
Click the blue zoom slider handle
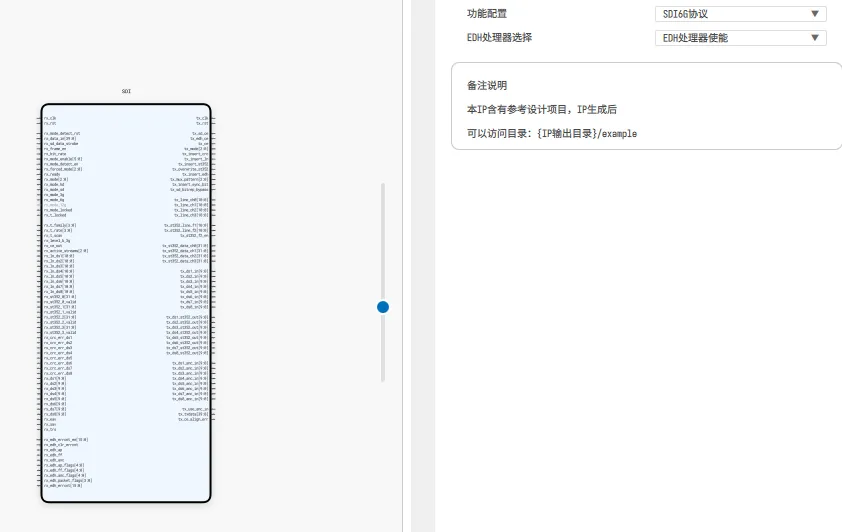click(x=383, y=307)
